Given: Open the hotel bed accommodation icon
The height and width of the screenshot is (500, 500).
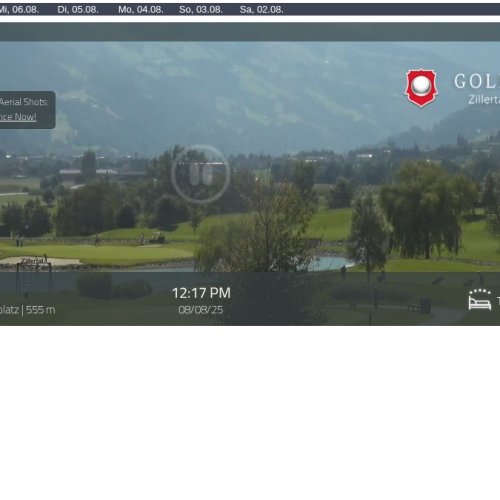Looking at the screenshot, I should (x=480, y=299).
